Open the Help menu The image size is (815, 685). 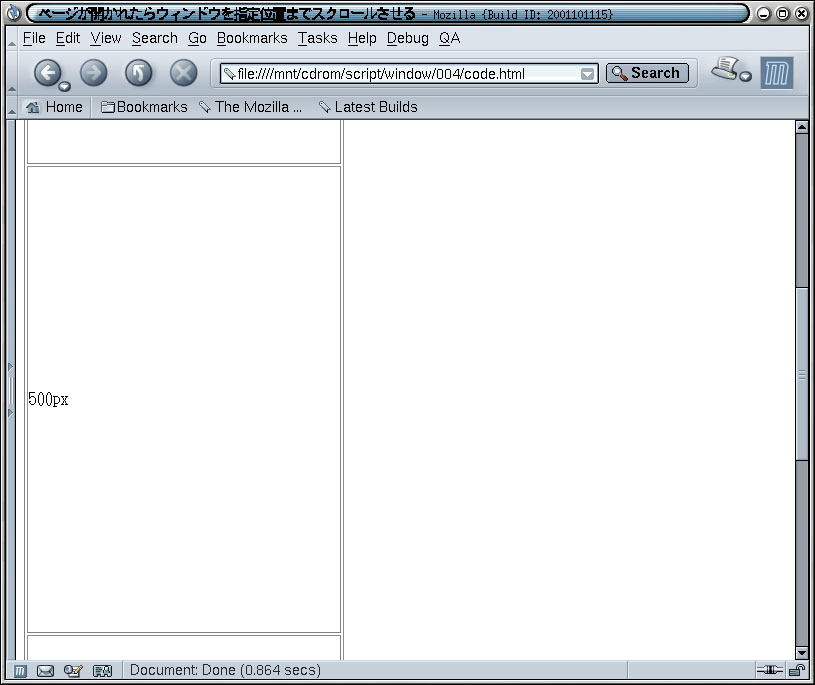(362, 38)
